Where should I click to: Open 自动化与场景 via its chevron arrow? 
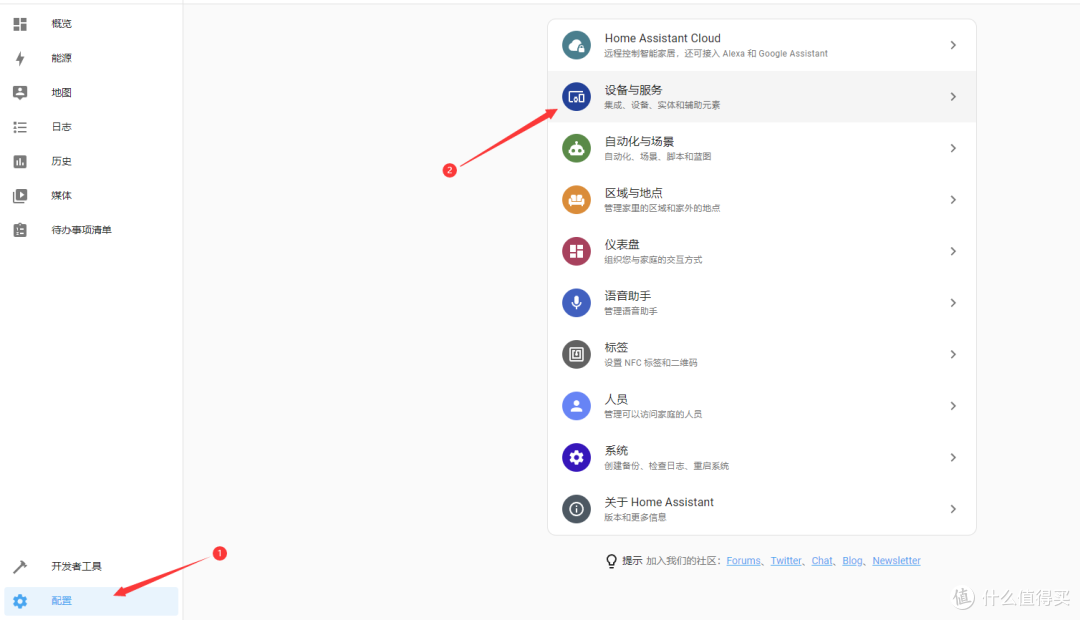pyautogui.click(x=953, y=148)
